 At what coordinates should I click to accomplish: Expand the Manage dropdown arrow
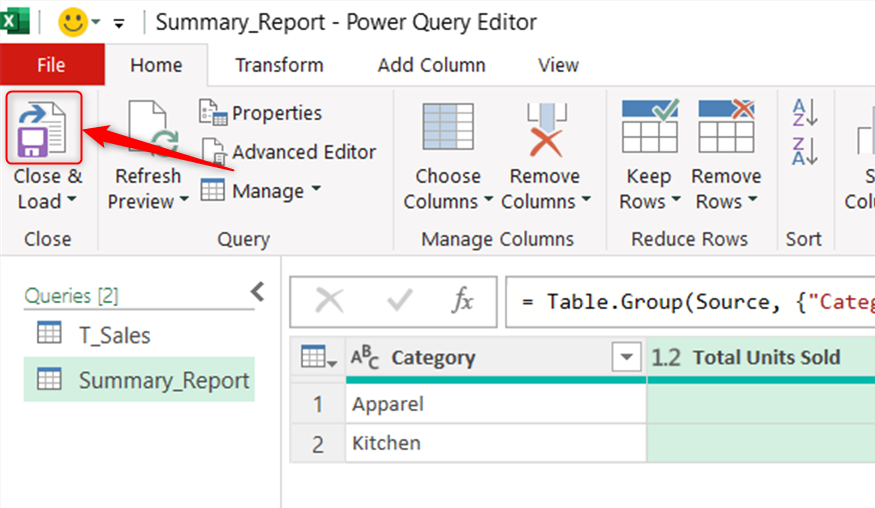(x=316, y=188)
